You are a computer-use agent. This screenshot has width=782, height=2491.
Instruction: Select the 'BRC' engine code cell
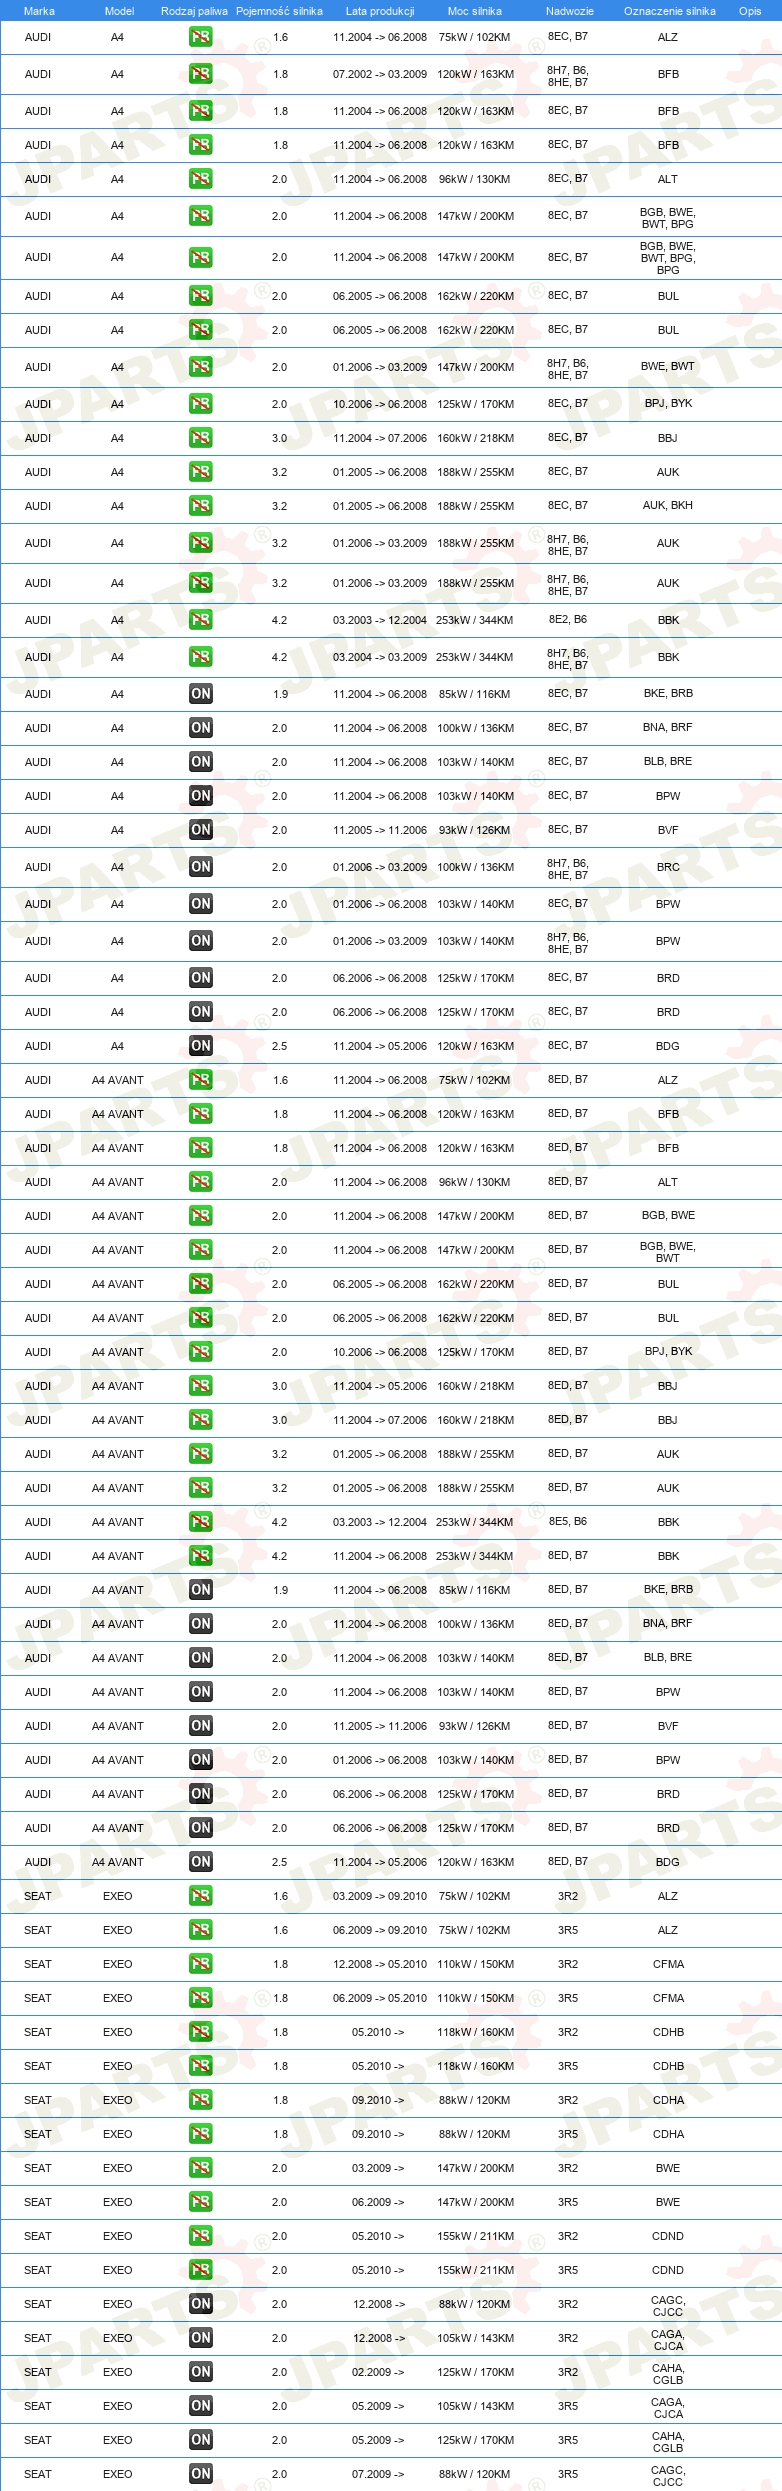tap(668, 867)
